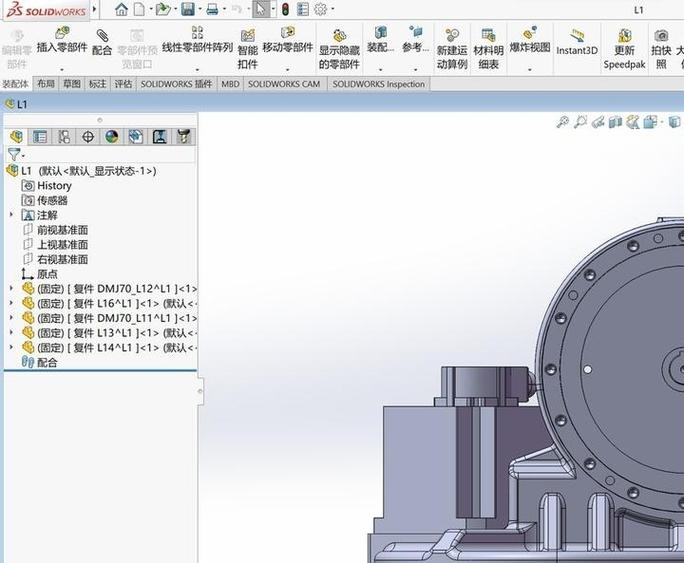Select the L1 root assembly node
684x563 pixels.
[x=82, y=171]
